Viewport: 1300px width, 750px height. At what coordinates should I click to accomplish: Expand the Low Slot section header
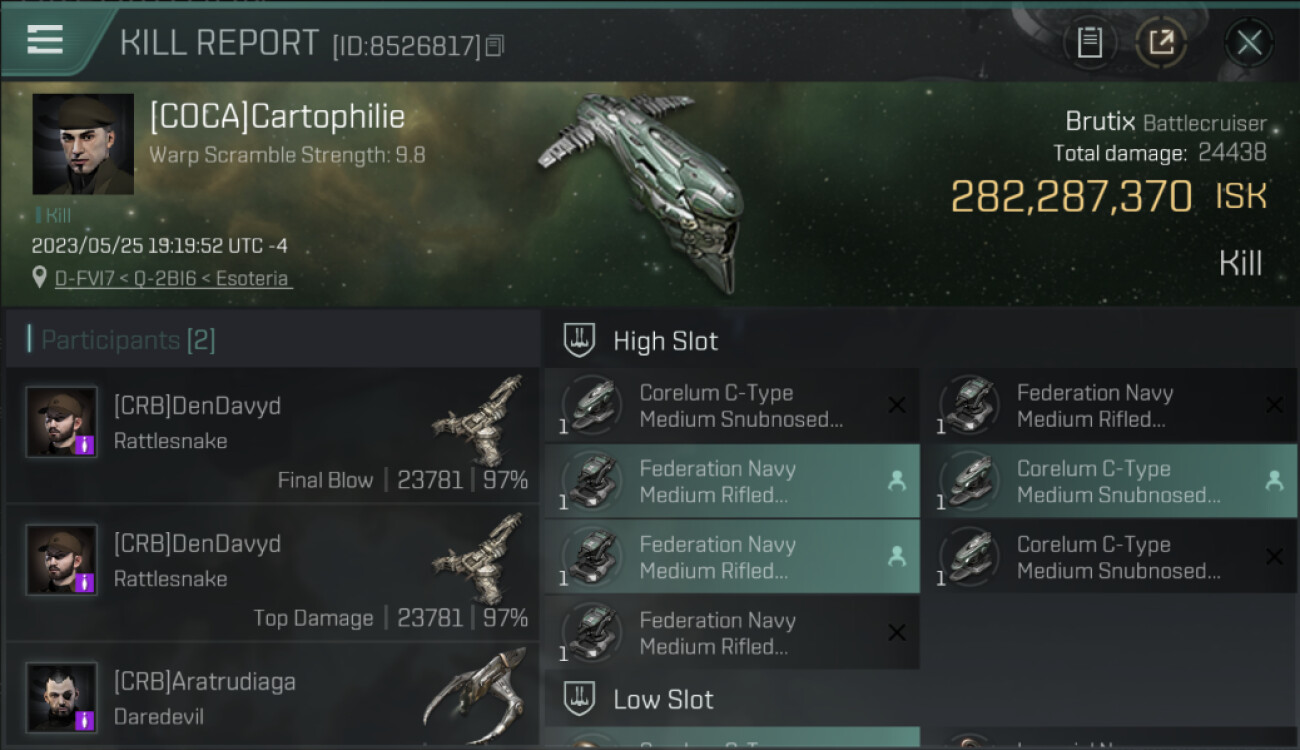(x=663, y=699)
